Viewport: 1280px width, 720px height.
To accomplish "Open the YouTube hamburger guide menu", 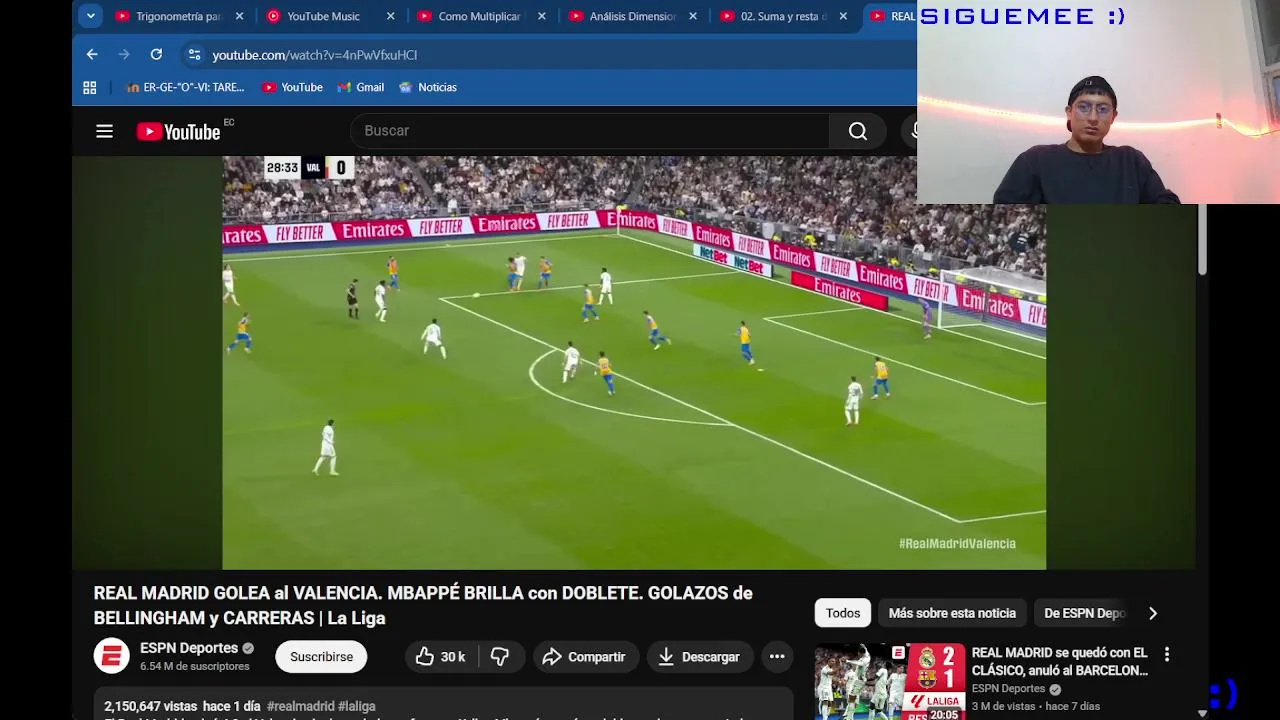I will [x=104, y=131].
